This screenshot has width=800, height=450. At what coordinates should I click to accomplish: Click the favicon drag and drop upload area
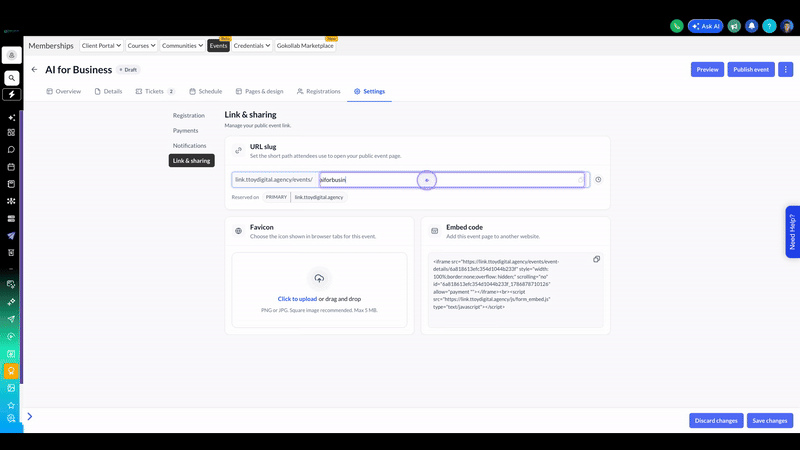319,290
